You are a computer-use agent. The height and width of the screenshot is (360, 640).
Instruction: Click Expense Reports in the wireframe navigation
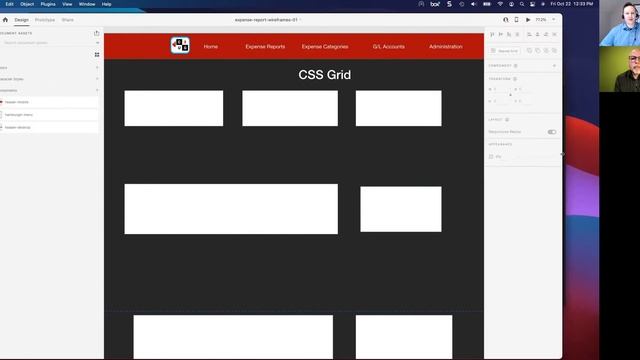[x=265, y=47]
